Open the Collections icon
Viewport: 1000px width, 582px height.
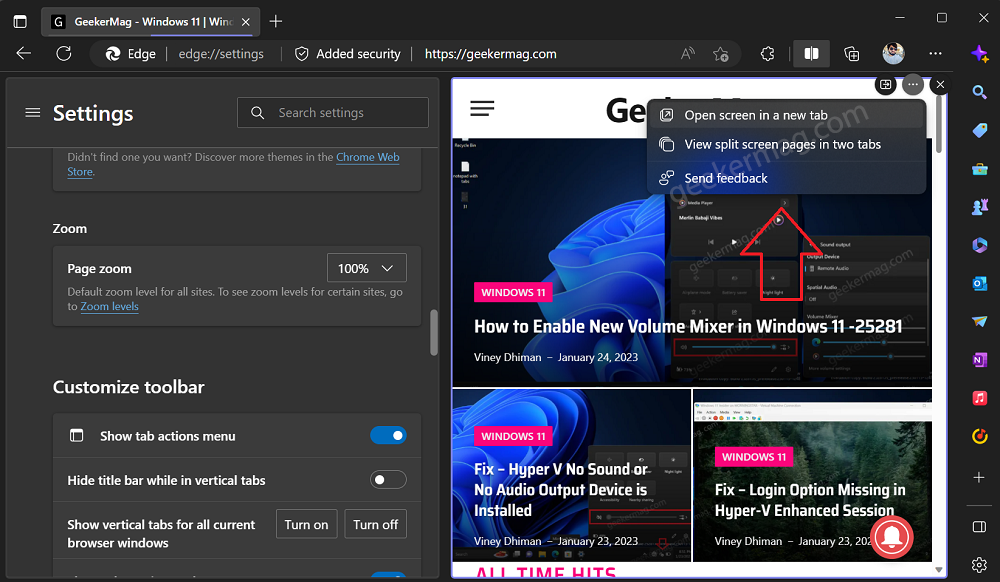coord(852,54)
